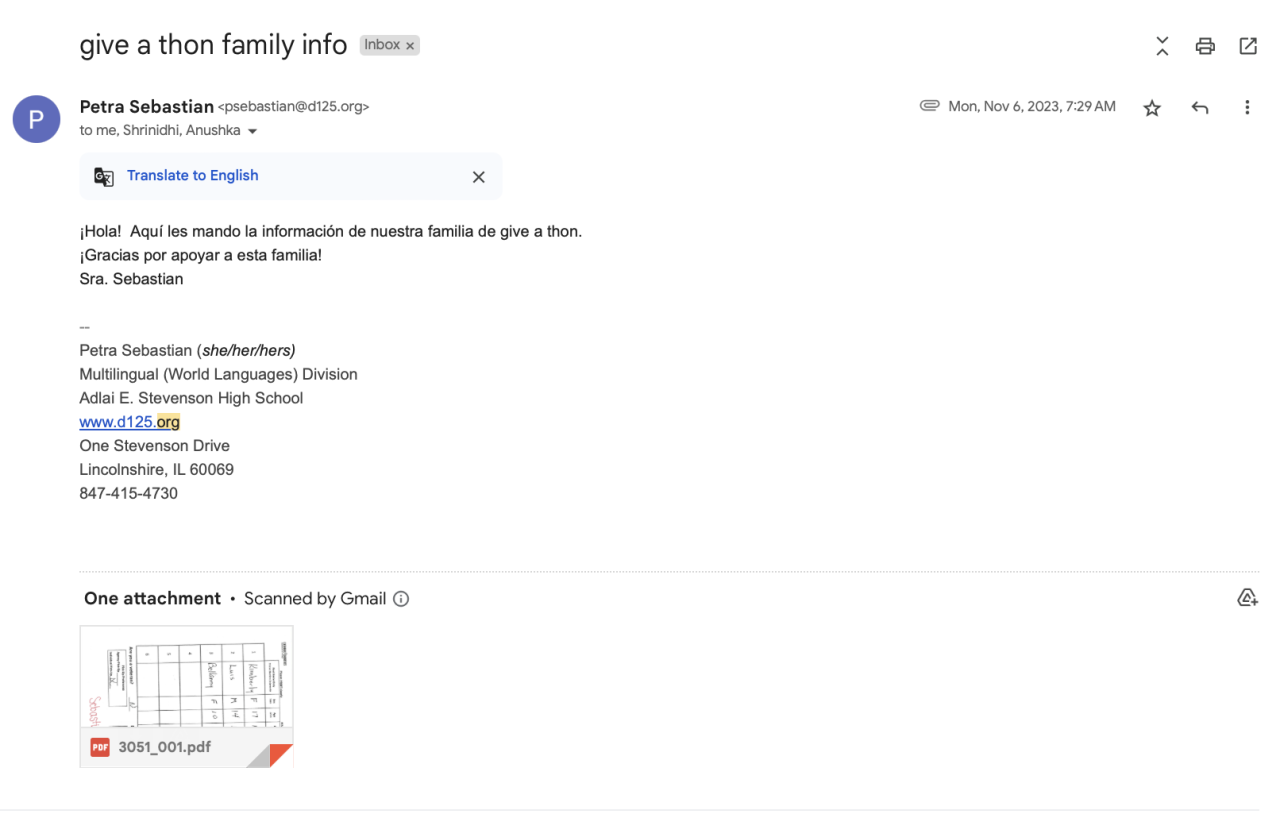The image size is (1280, 818).
Task: Click the expand/collapse all messages icon
Action: [x=1162, y=46]
